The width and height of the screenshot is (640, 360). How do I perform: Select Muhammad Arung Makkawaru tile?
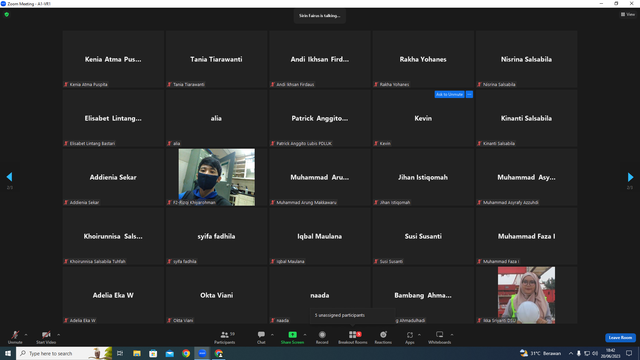coord(320,177)
